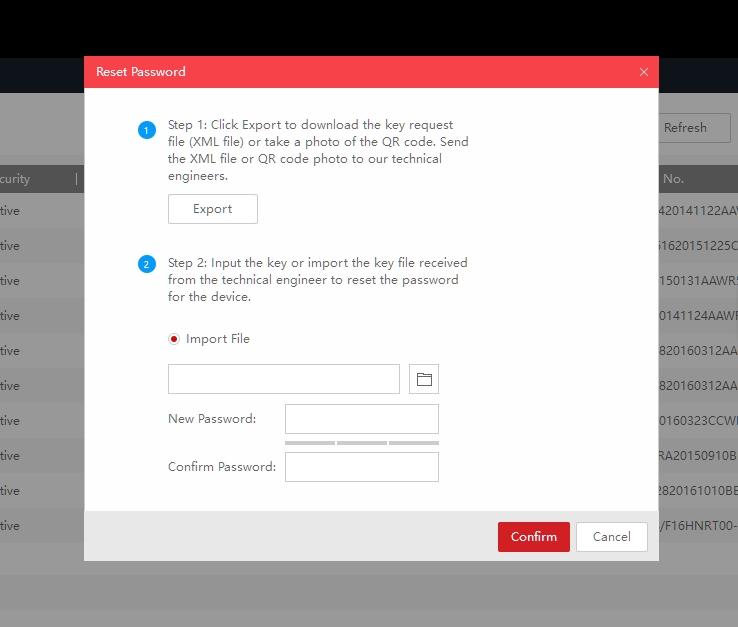
Task: Click the step 2 number badge
Action: [x=147, y=264]
